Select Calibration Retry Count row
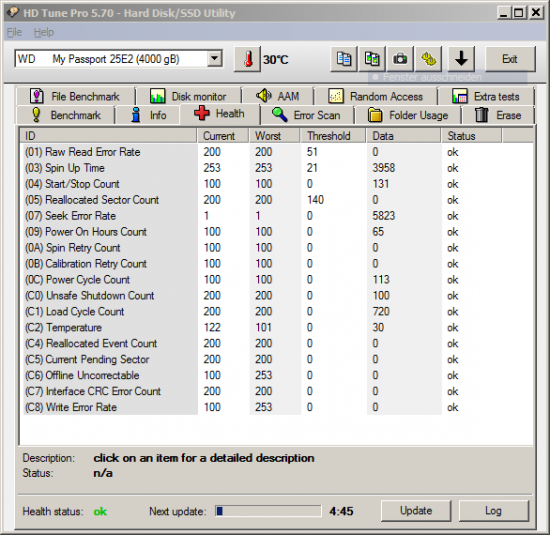 pyautogui.click(x=277, y=263)
